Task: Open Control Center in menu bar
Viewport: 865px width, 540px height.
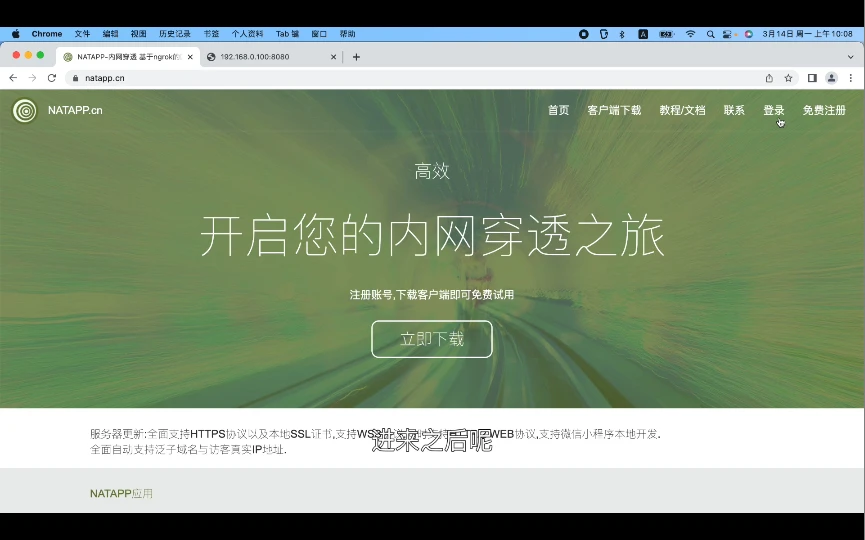Action: coord(728,34)
